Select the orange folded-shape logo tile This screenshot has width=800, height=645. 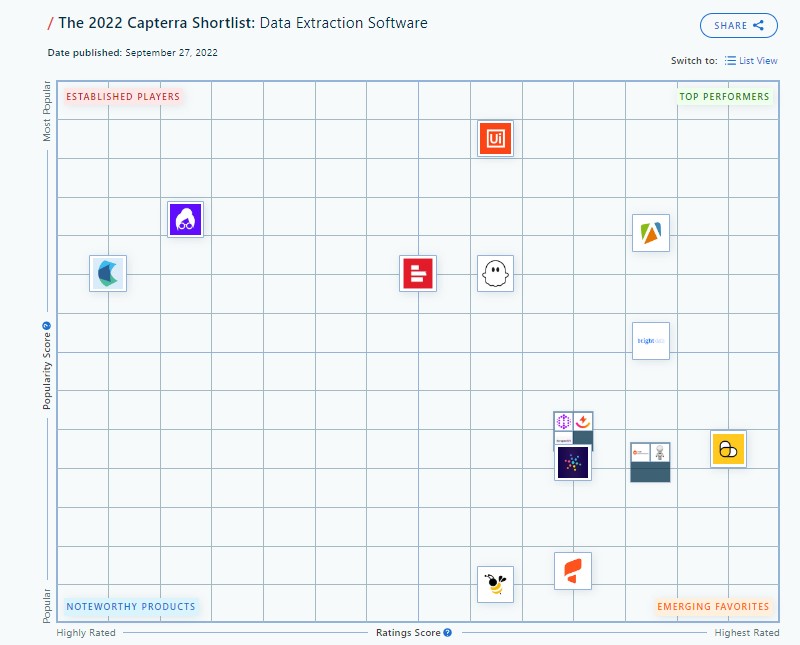(573, 571)
